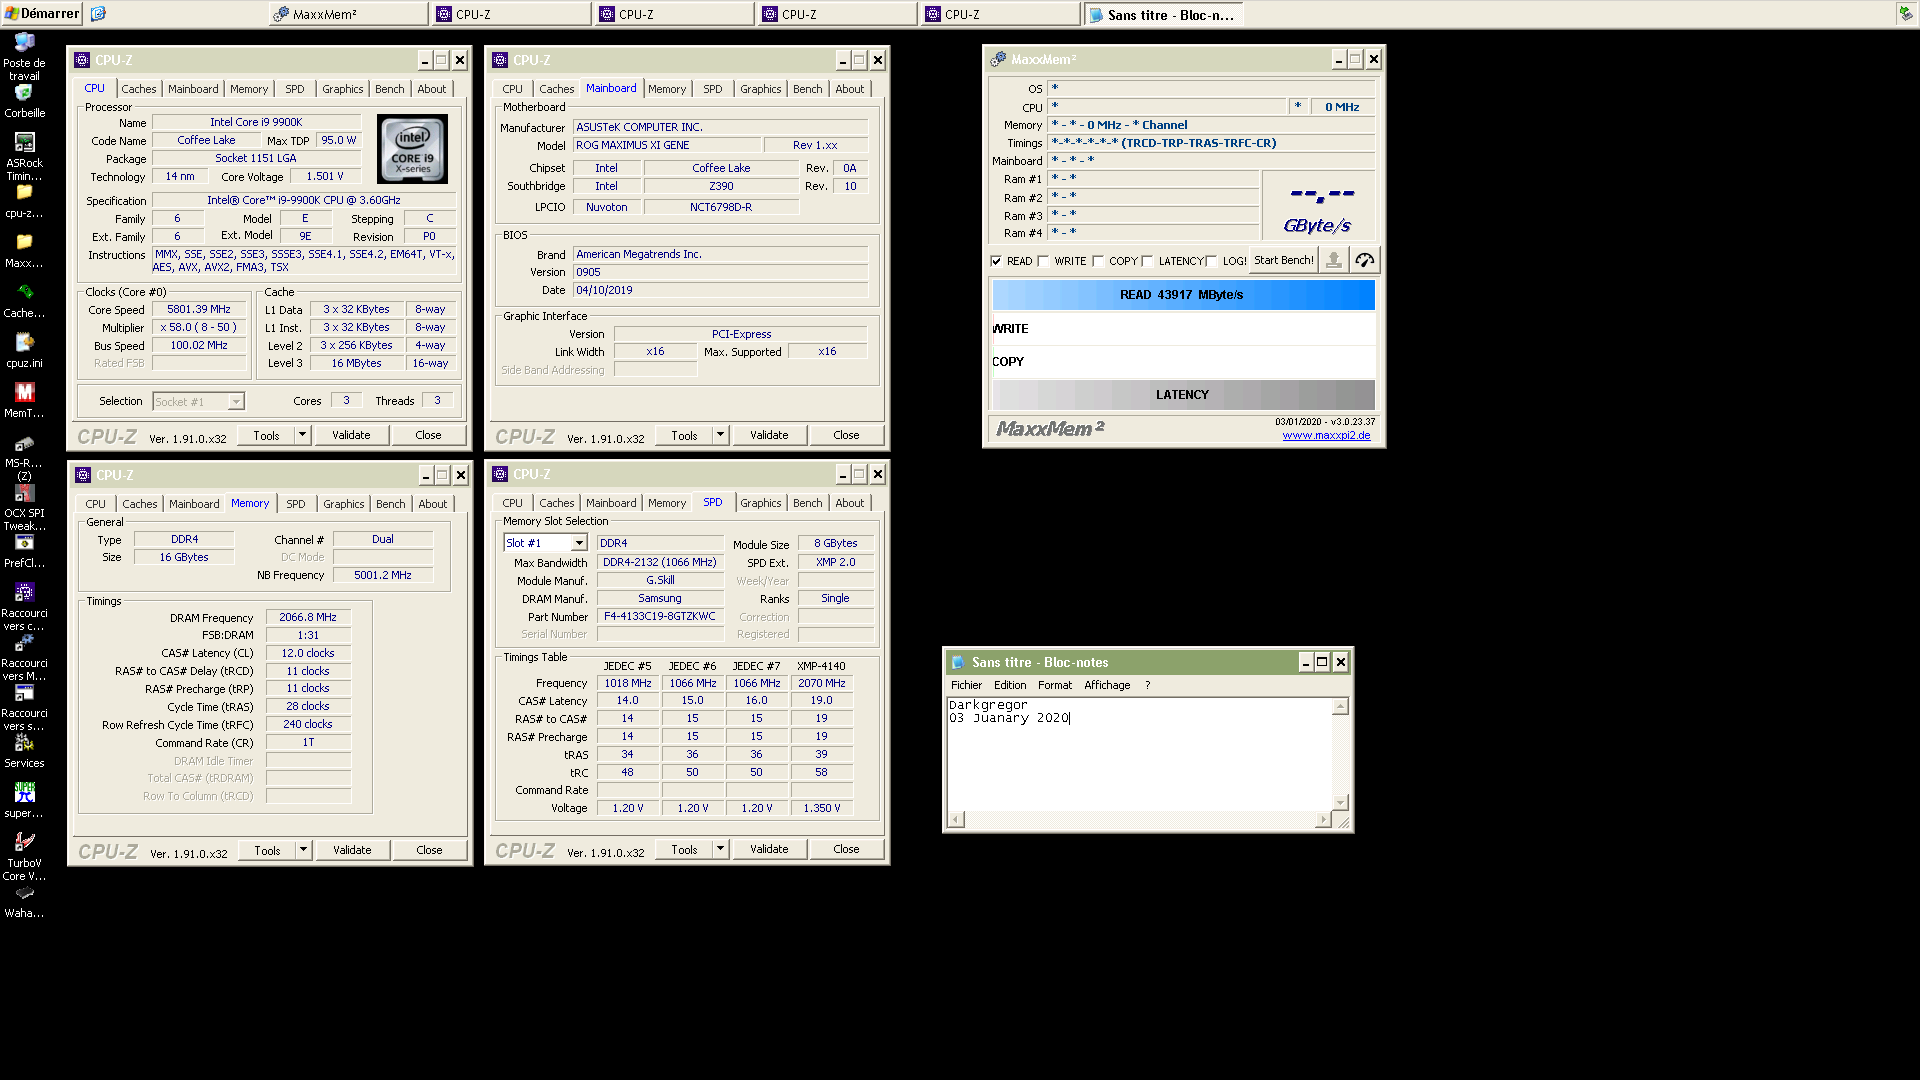Click MaxxMem upload result icon button

(1333, 260)
